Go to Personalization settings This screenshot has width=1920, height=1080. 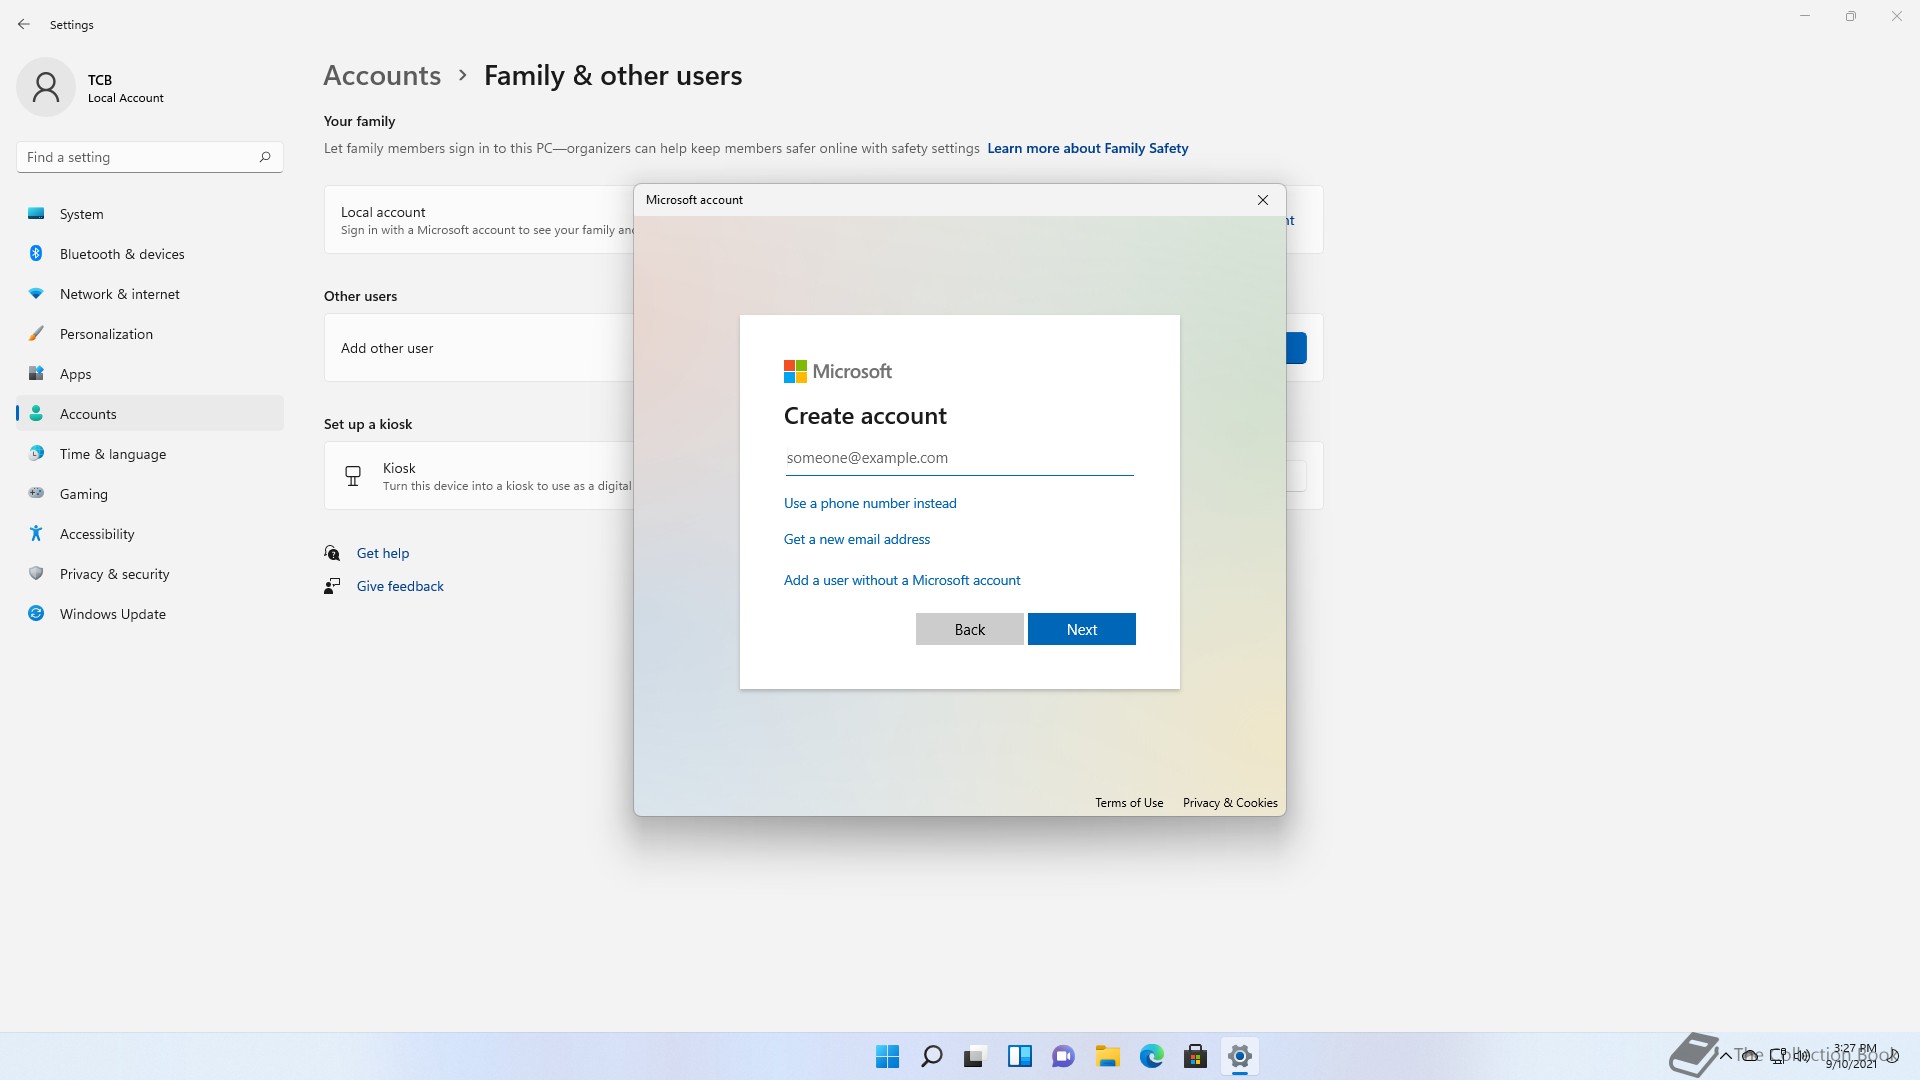[150, 334]
